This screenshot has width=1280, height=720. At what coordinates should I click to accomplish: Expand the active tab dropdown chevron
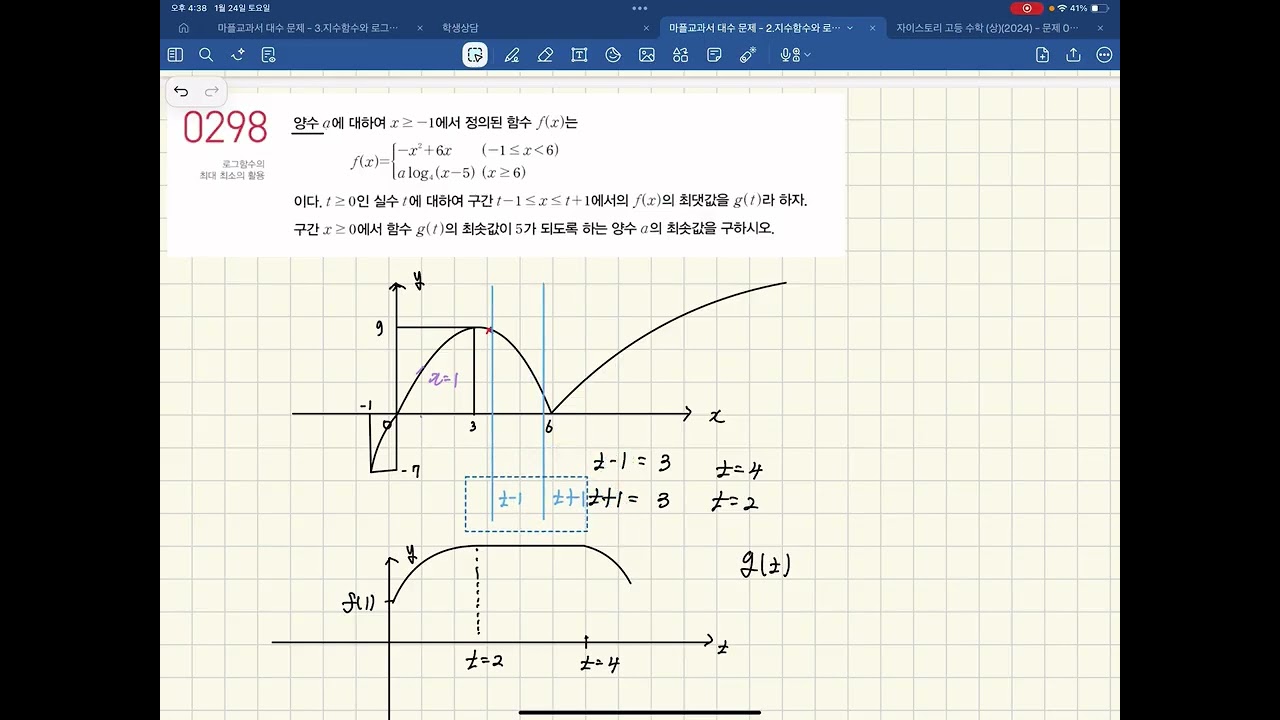click(x=850, y=28)
